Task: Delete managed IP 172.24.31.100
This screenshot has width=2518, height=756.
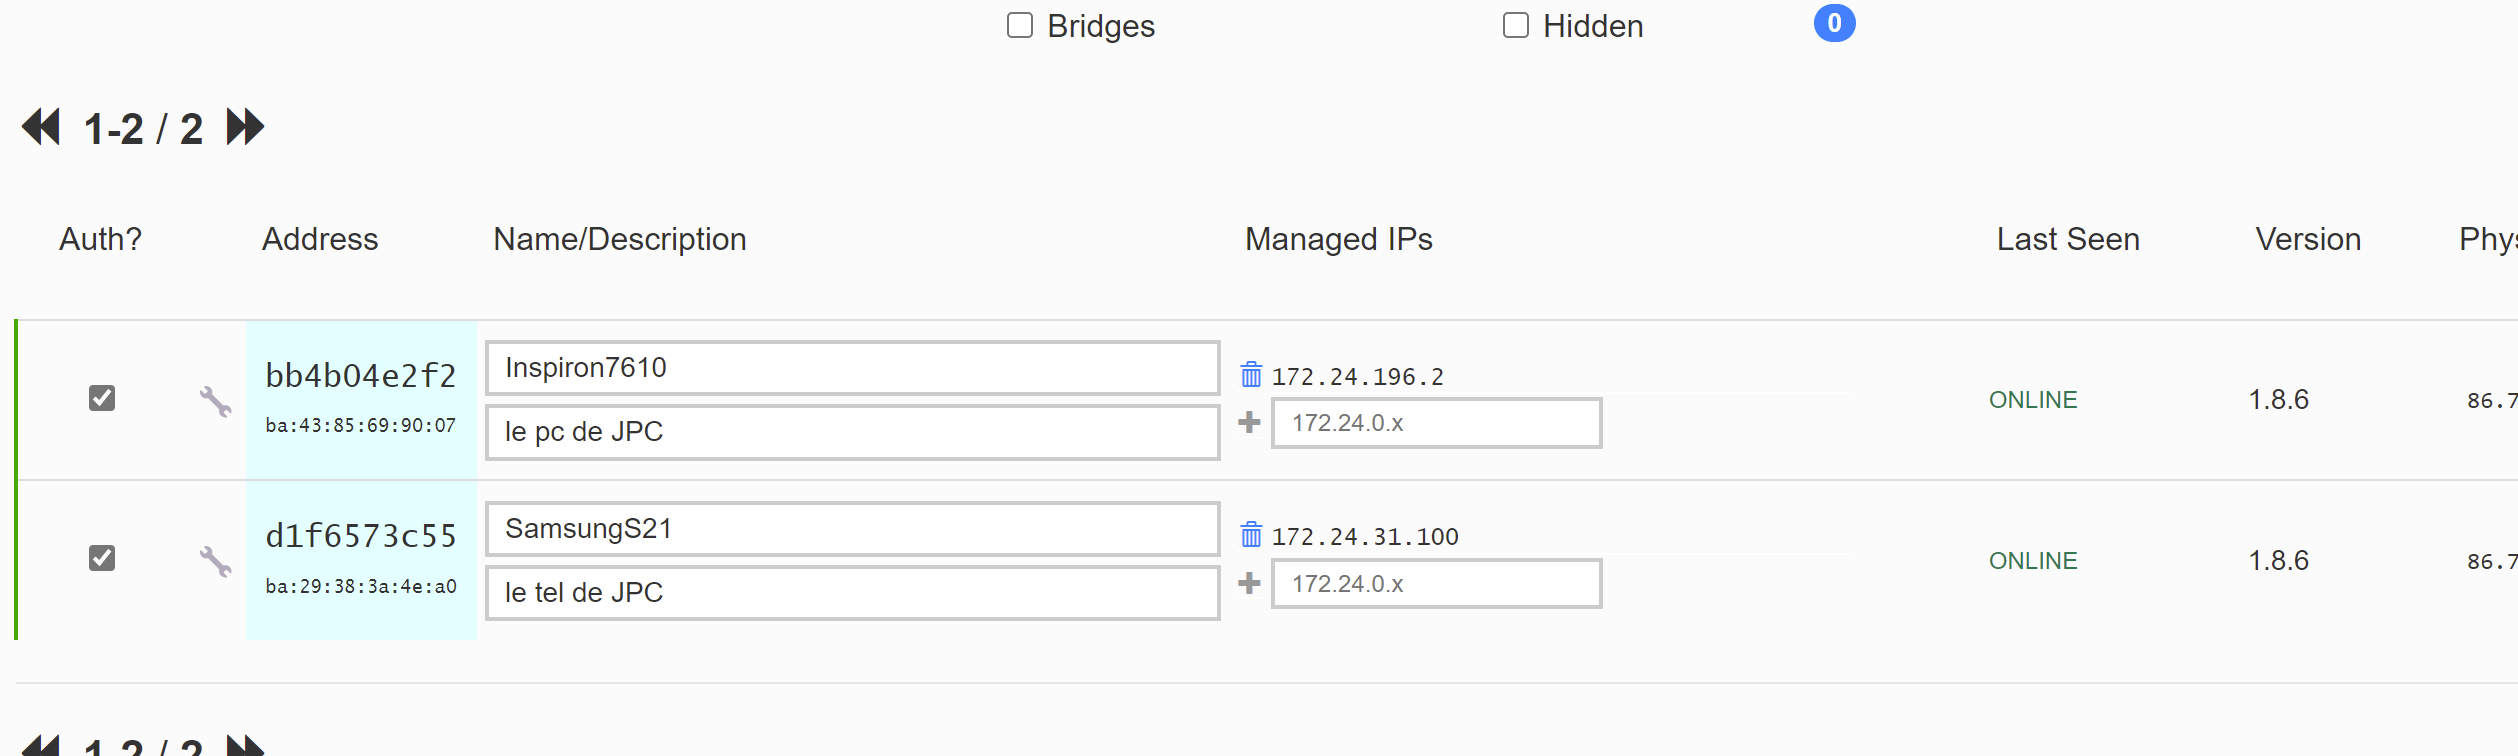Action: (x=1251, y=535)
